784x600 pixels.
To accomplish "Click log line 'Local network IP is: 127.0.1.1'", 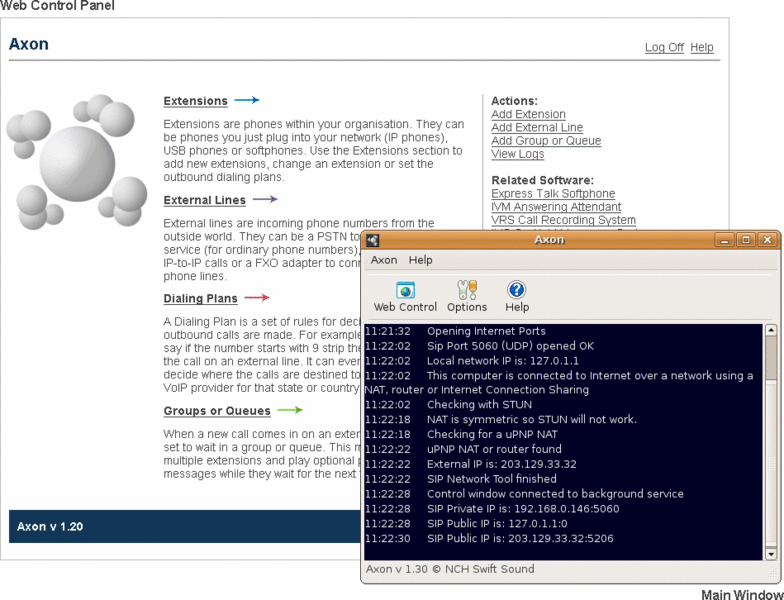I will coord(502,361).
